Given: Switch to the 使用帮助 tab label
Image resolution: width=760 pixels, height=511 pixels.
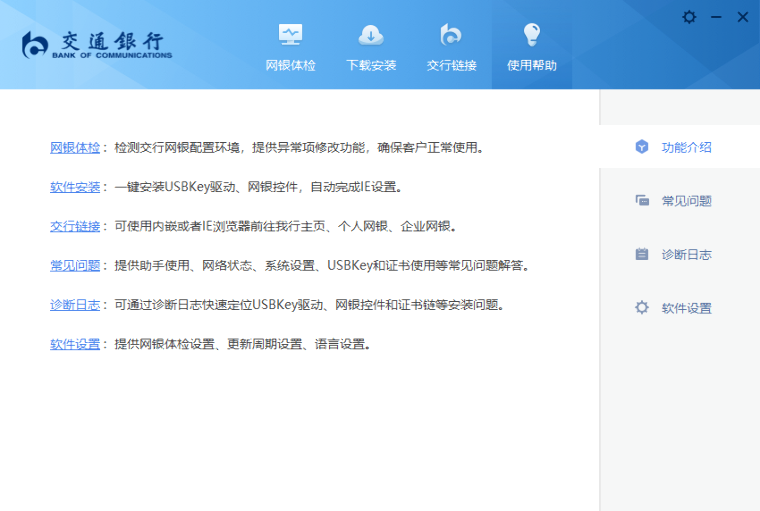Looking at the screenshot, I should [x=532, y=65].
